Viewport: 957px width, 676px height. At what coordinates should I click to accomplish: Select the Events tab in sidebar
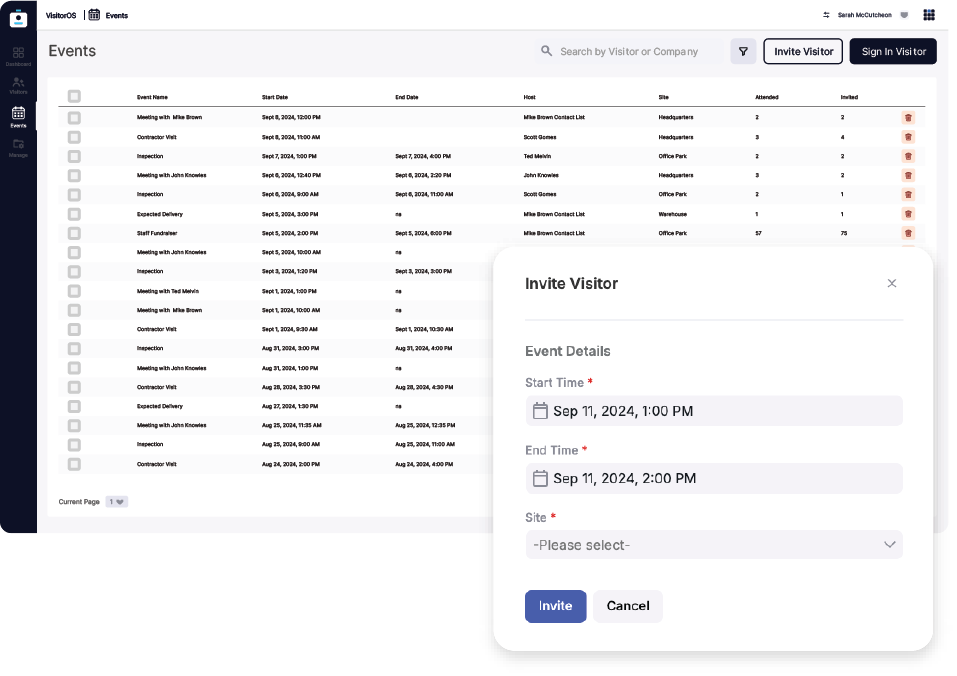coord(18,116)
